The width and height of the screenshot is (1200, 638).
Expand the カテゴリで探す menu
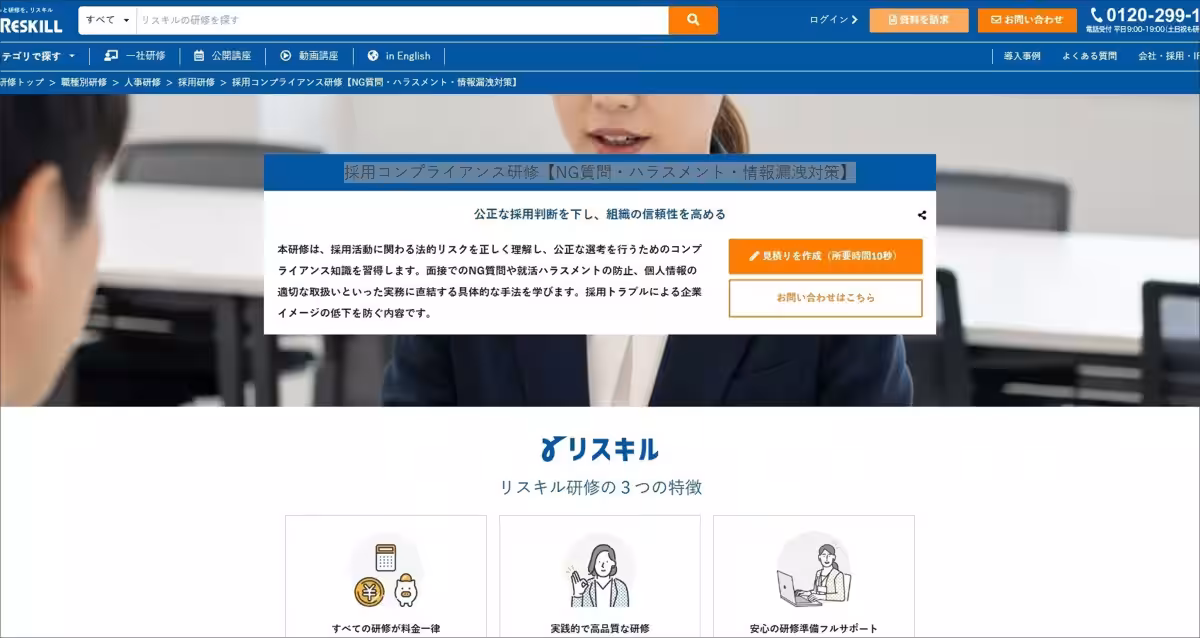pos(38,56)
